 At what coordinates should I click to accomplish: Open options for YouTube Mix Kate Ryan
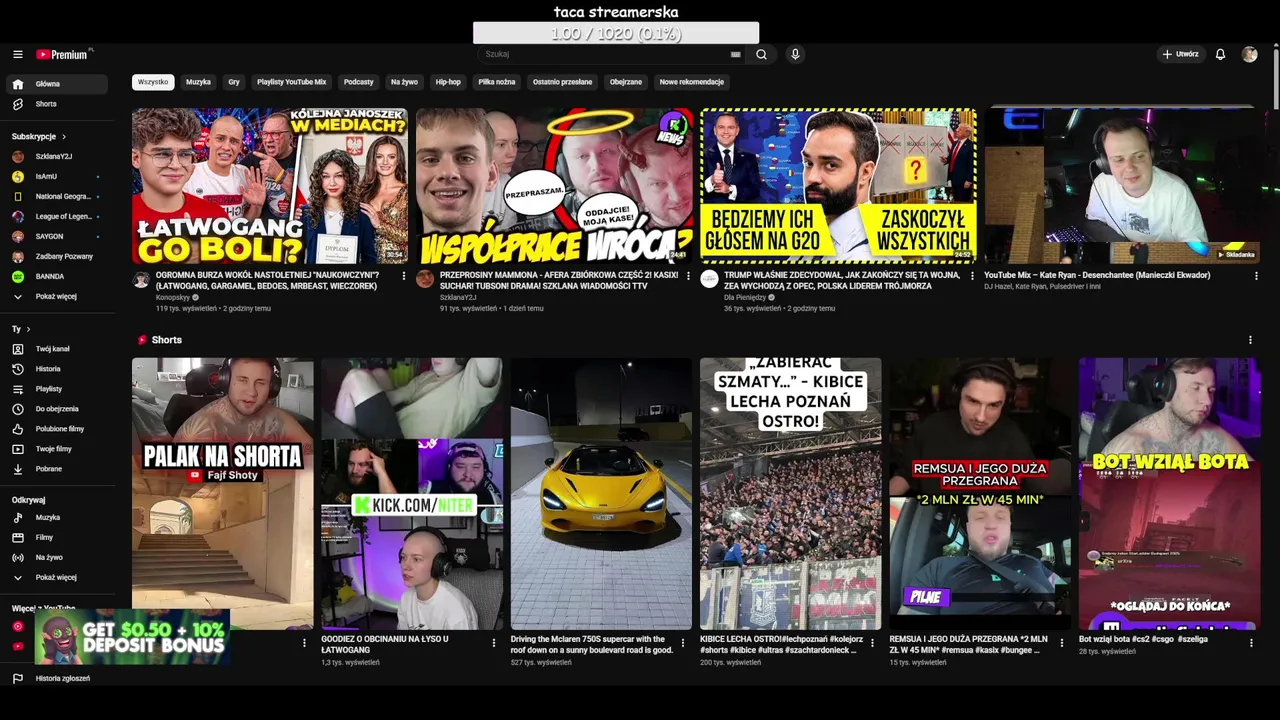tap(1256, 276)
